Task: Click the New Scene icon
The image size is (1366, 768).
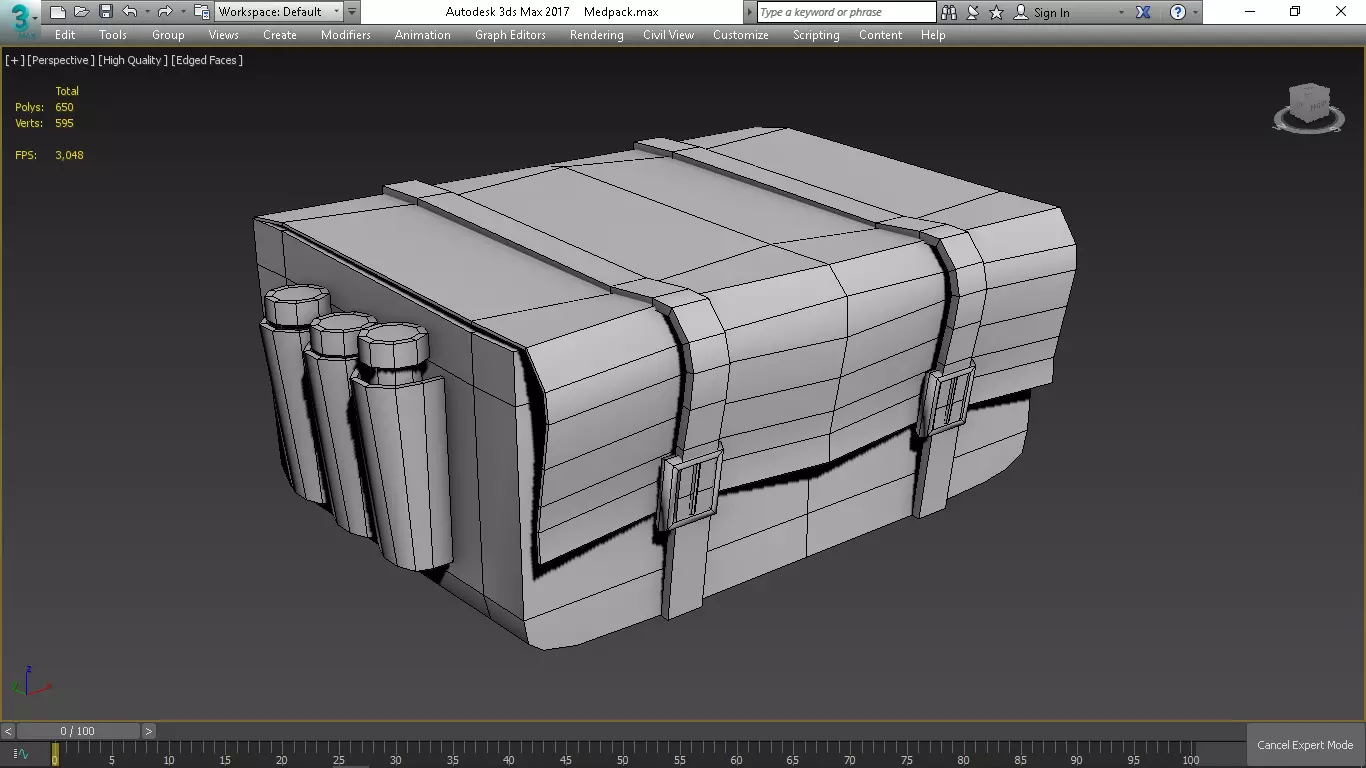Action: point(58,12)
